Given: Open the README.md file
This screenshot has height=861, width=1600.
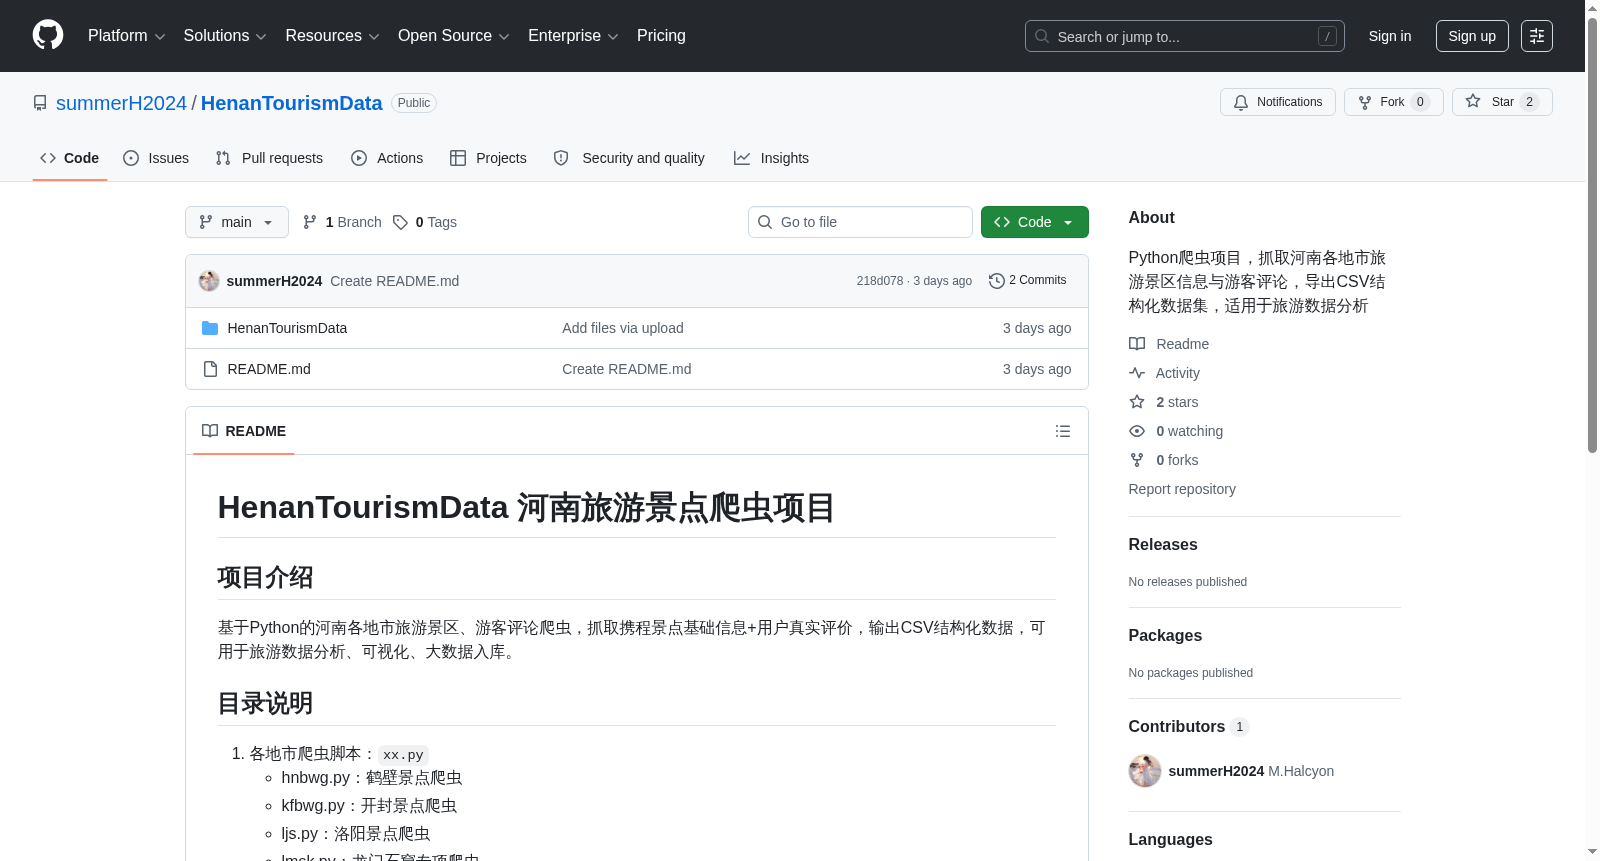Looking at the screenshot, I should click(269, 369).
